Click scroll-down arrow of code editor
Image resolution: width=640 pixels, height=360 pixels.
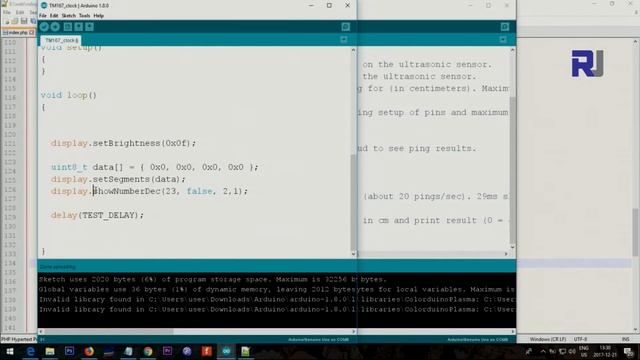pyautogui.click(x=353, y=254)
